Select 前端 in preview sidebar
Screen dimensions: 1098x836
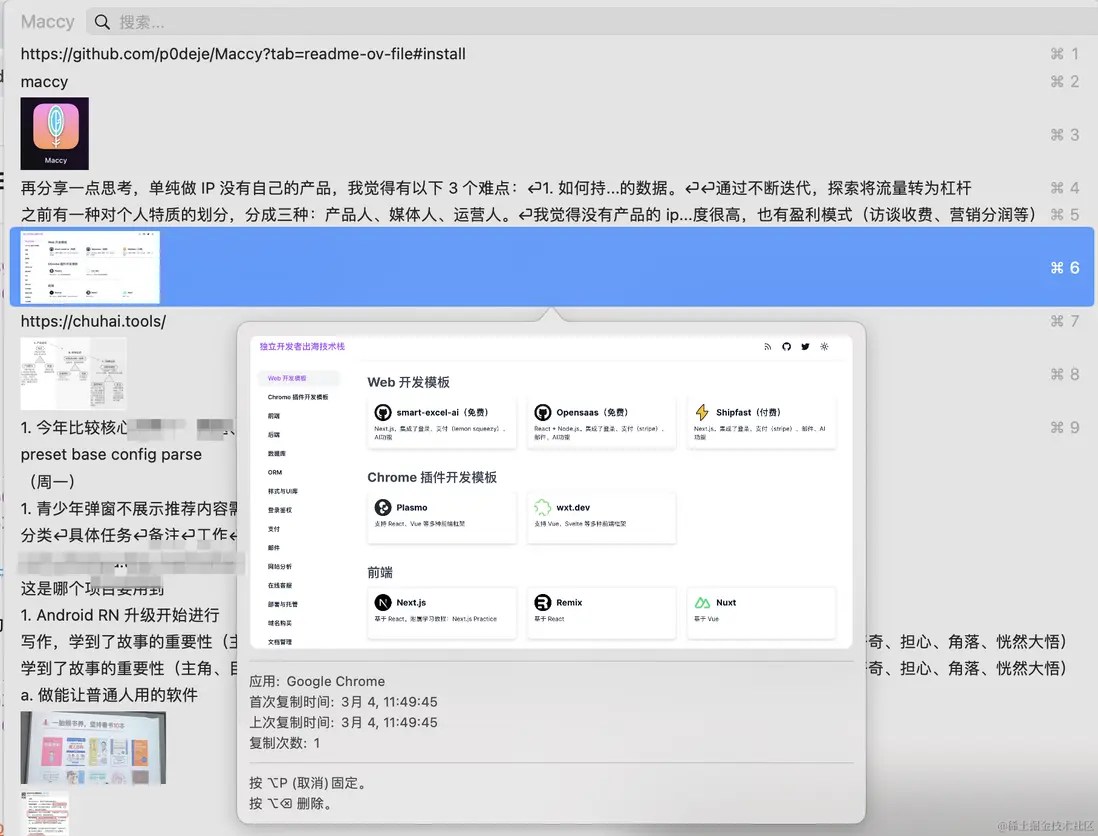pos(274,416)
